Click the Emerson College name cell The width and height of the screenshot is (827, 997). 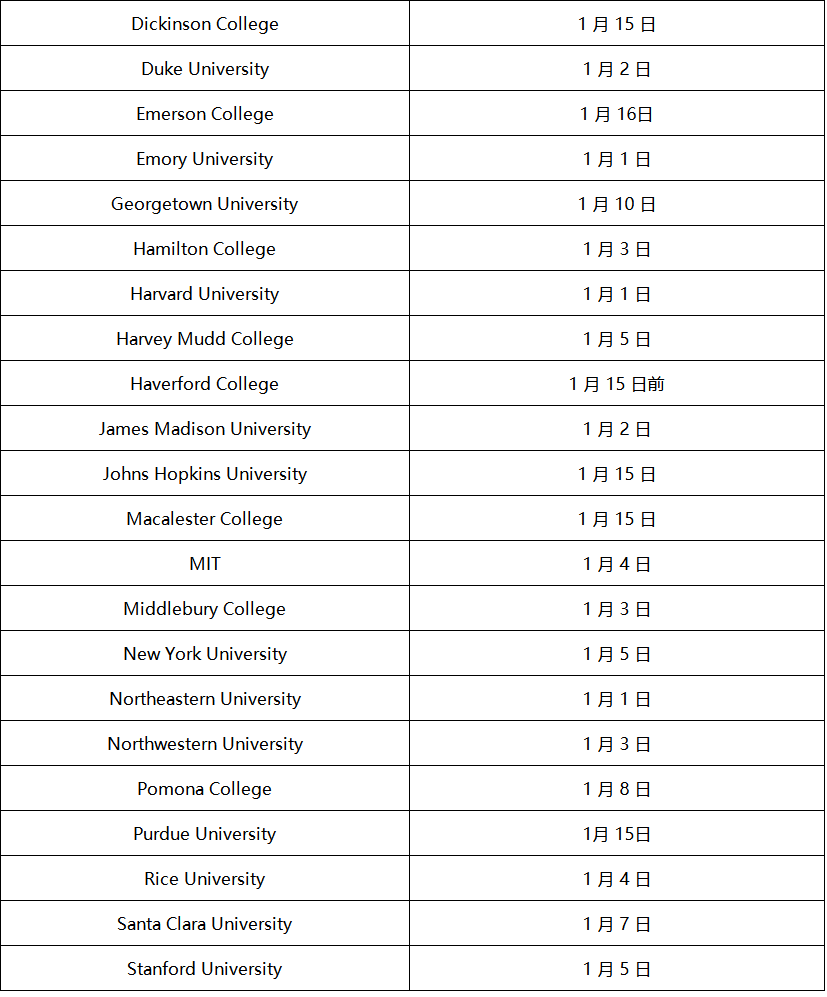205,114
